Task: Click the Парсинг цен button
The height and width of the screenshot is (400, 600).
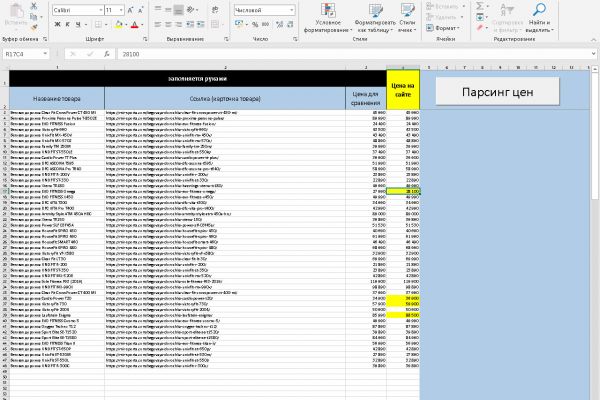Action: pyautogui.click(x=497, y=92)
